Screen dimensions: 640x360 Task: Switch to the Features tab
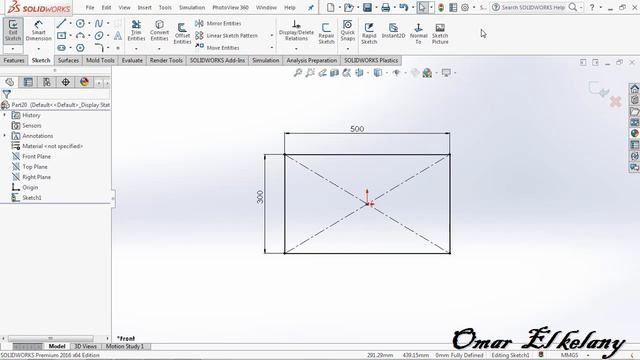tap(14, 60)
